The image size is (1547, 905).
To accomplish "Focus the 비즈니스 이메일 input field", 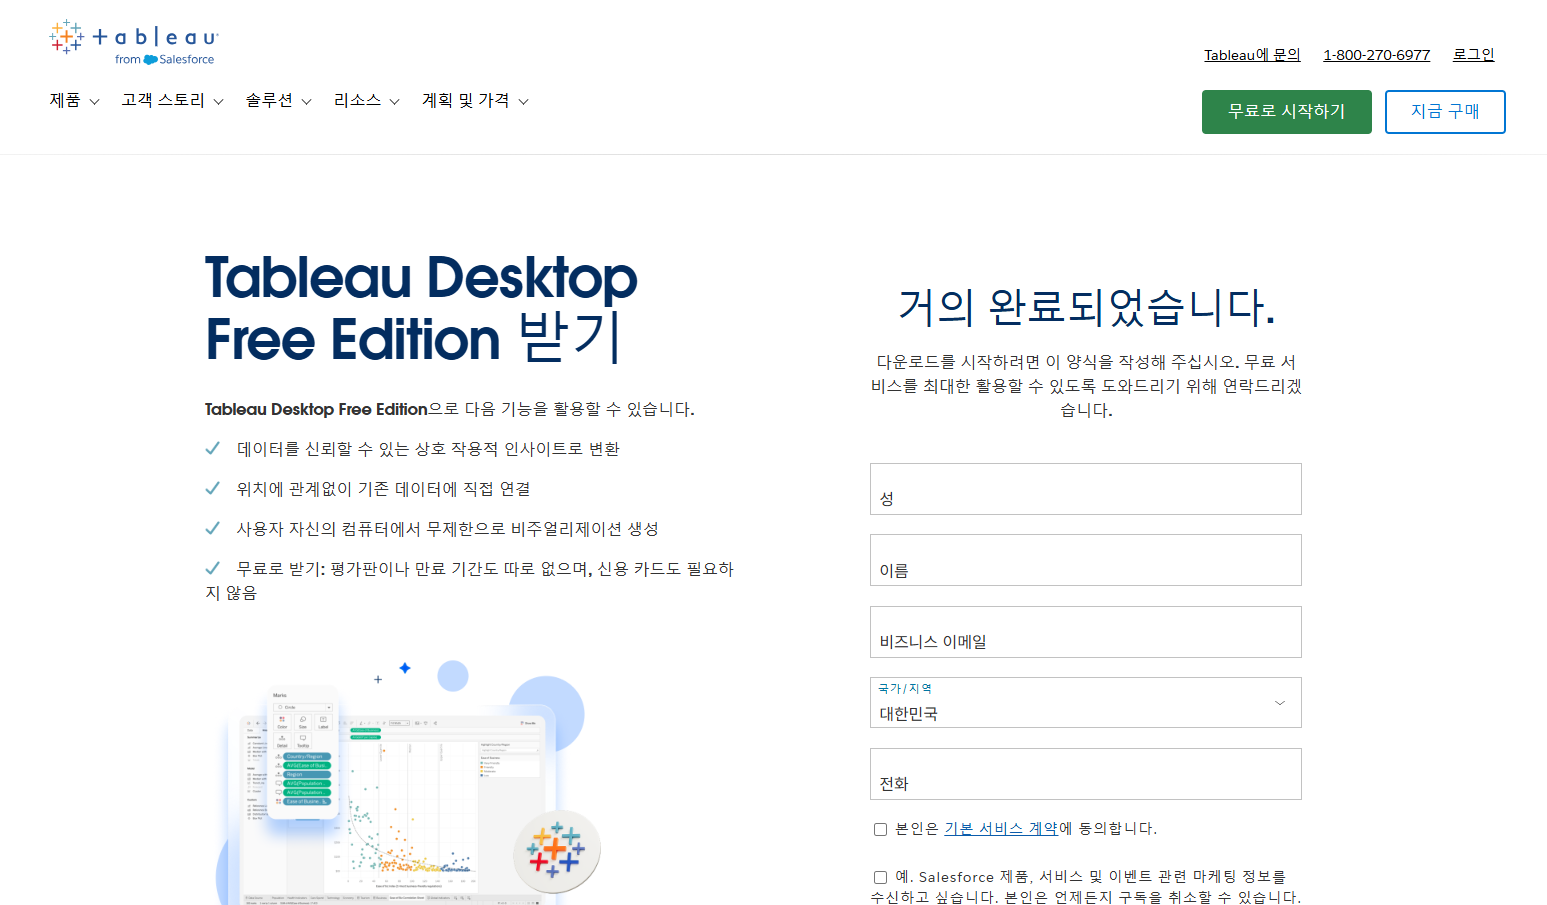I will pyautogui.click(x=1086, y=632).
